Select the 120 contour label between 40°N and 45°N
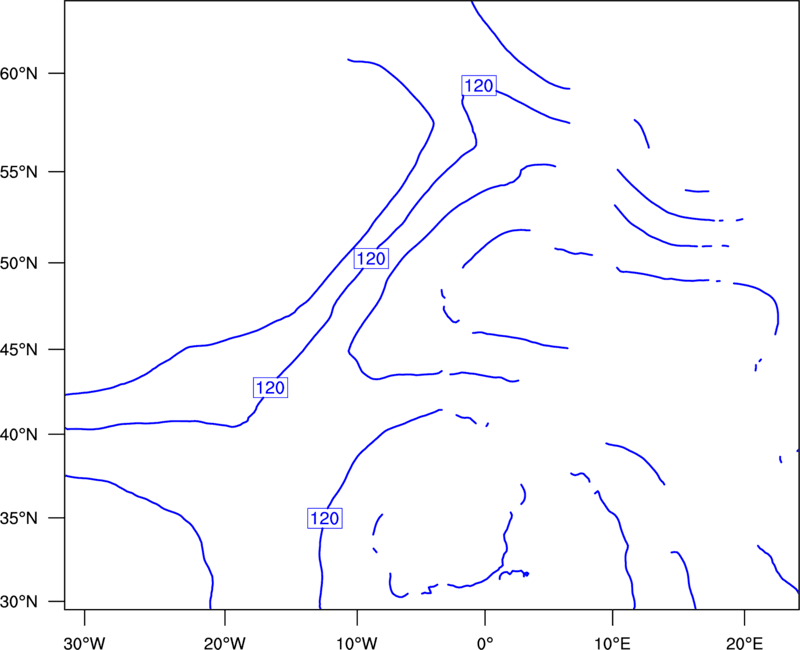 pos(270,388)
